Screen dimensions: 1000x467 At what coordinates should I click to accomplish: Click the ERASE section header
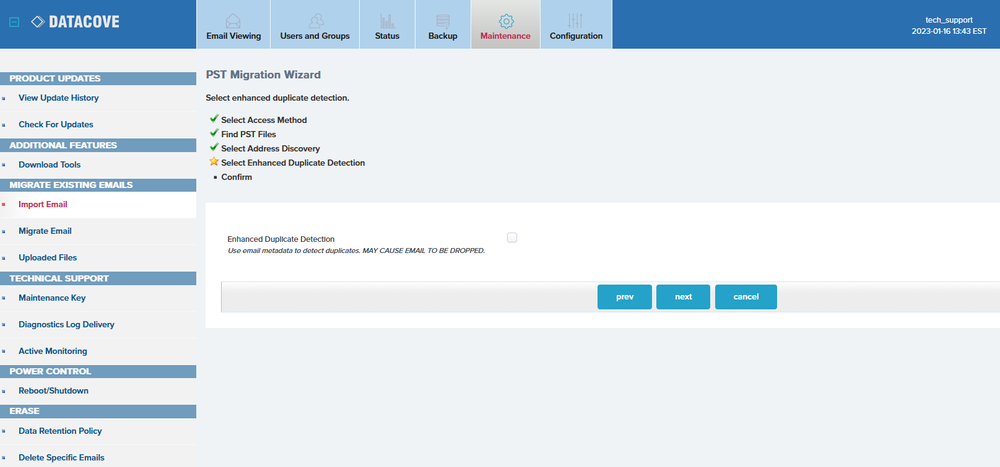[98, 411]
